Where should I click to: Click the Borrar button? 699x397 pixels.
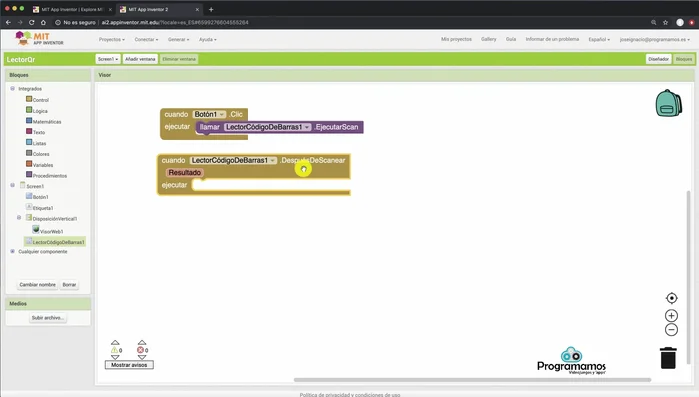pyautogui.click(x=69, y=284)
